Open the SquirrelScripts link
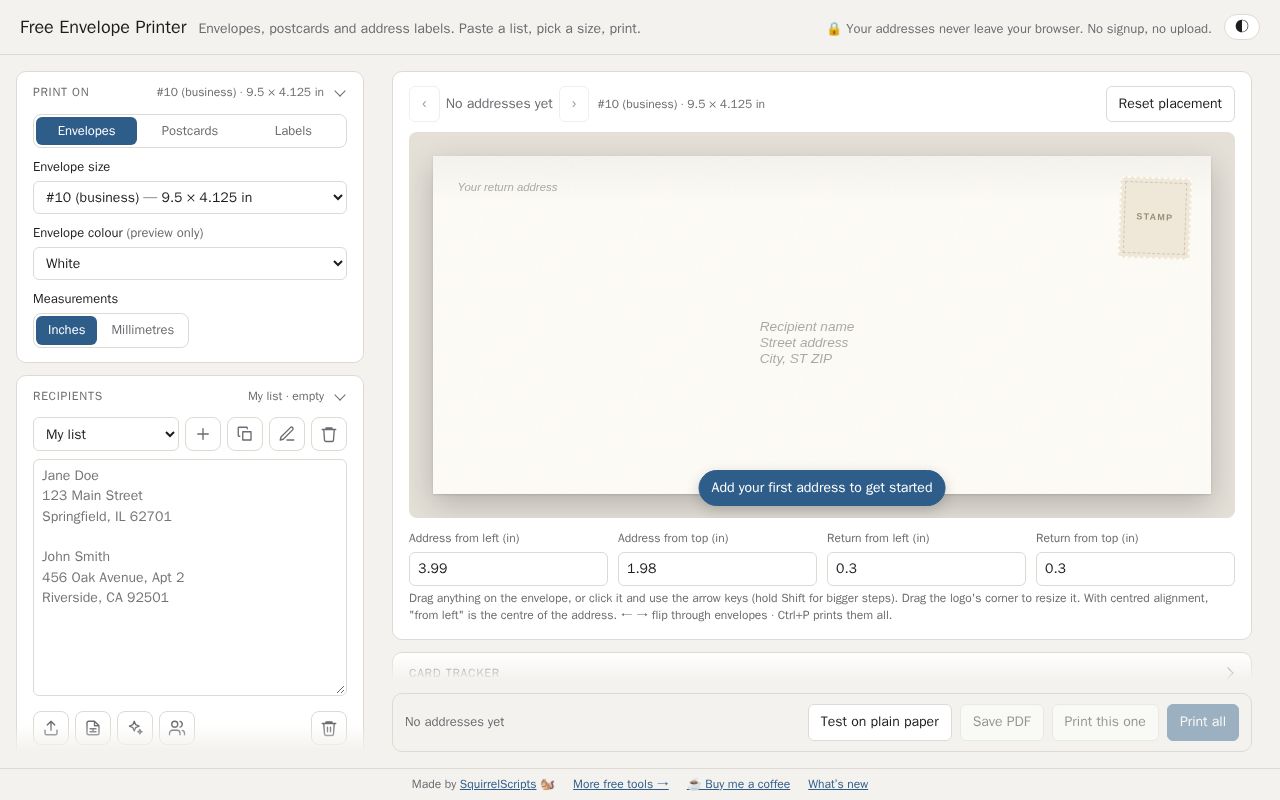This screenshot has height=800, width=1280. tap(498, 784)
